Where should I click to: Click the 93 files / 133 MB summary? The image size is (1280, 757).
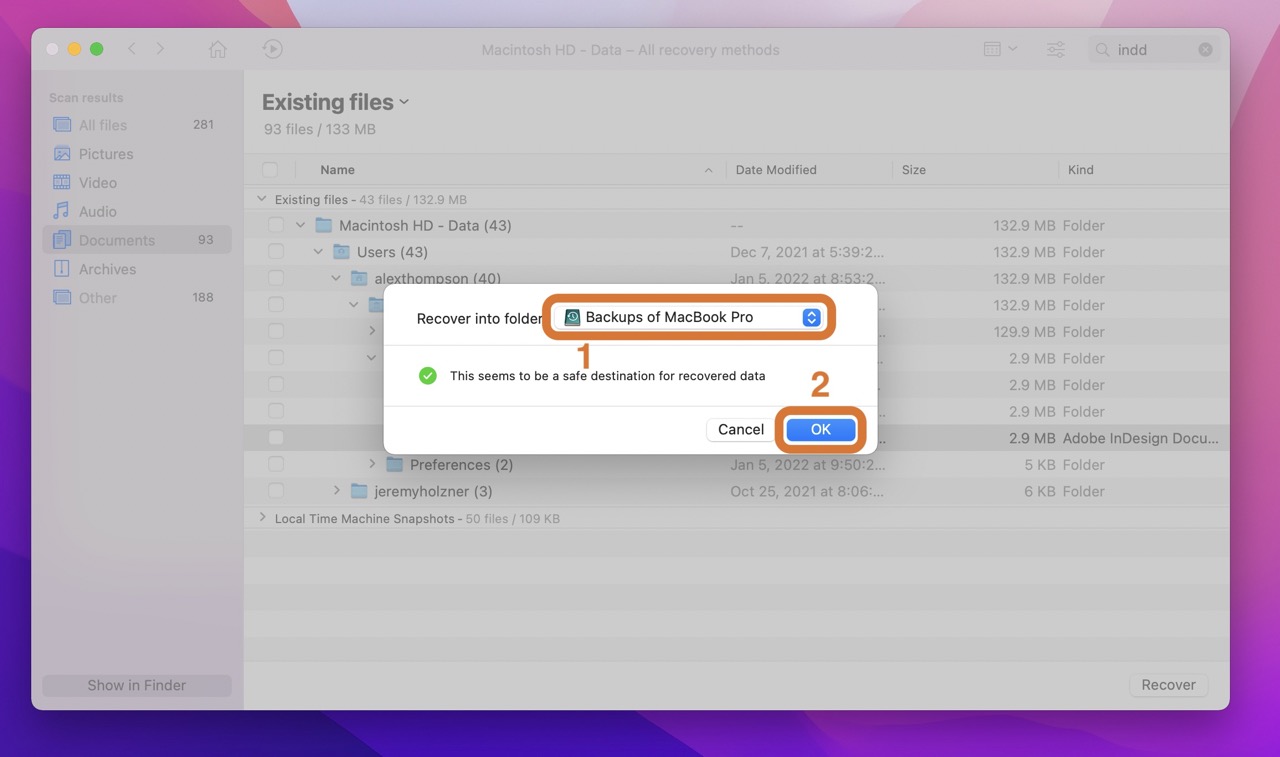point(319,129)
